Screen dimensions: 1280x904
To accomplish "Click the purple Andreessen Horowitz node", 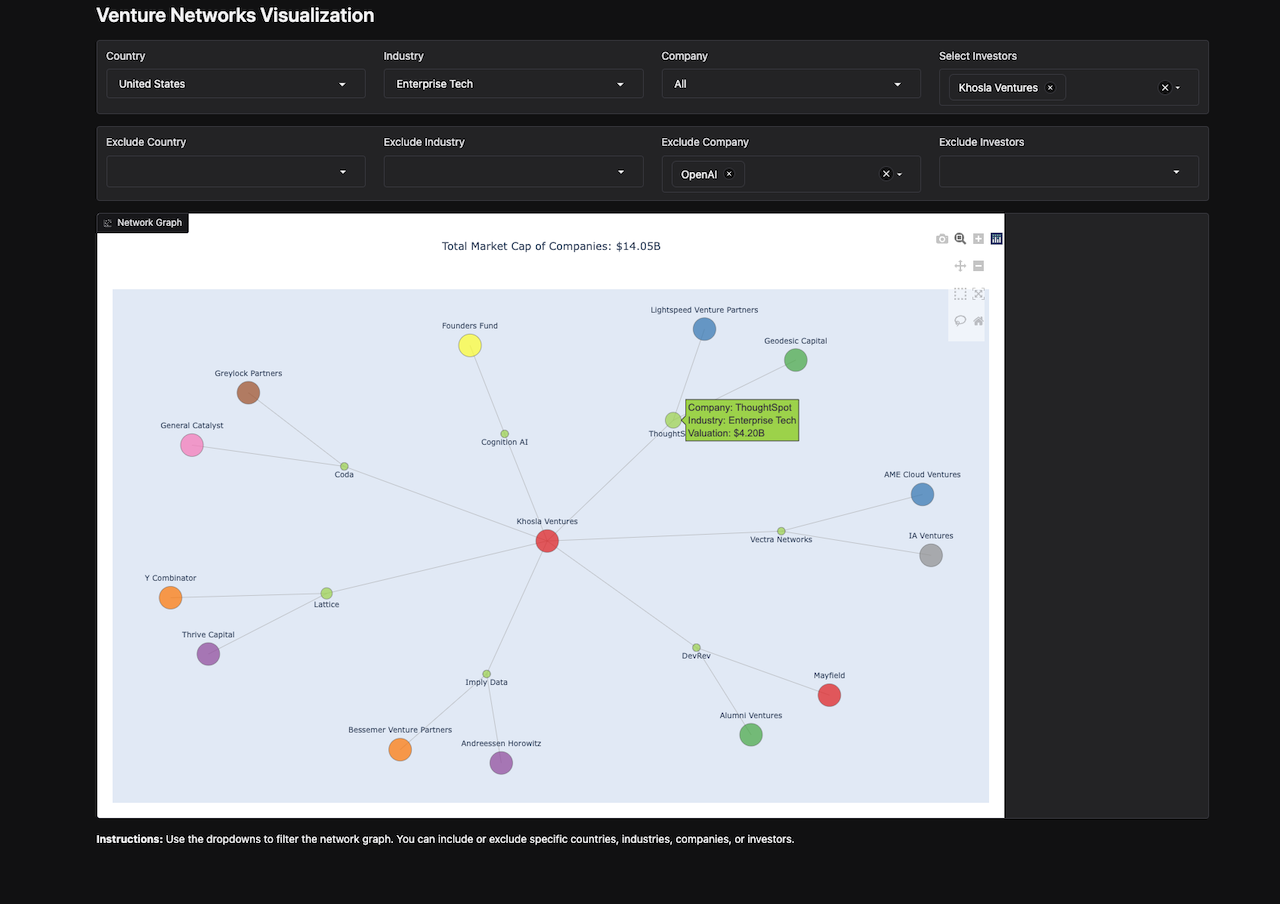I will [501, 763].
